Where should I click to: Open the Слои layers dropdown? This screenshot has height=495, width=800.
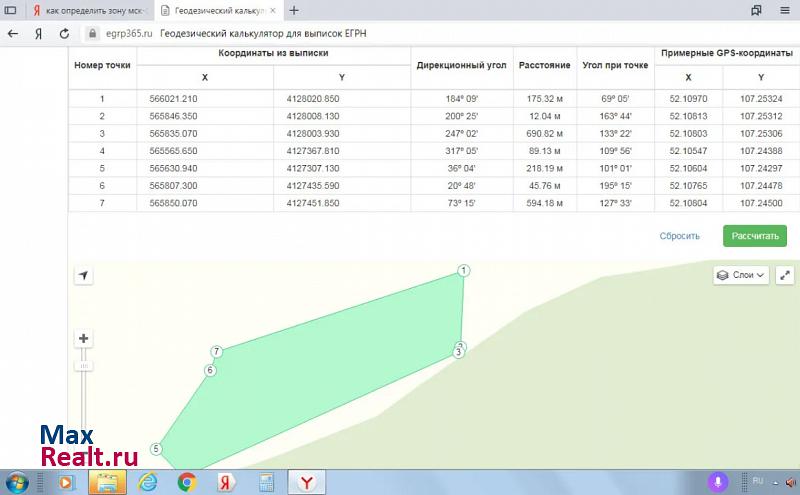pyautogui.click(x=741, y=275)
